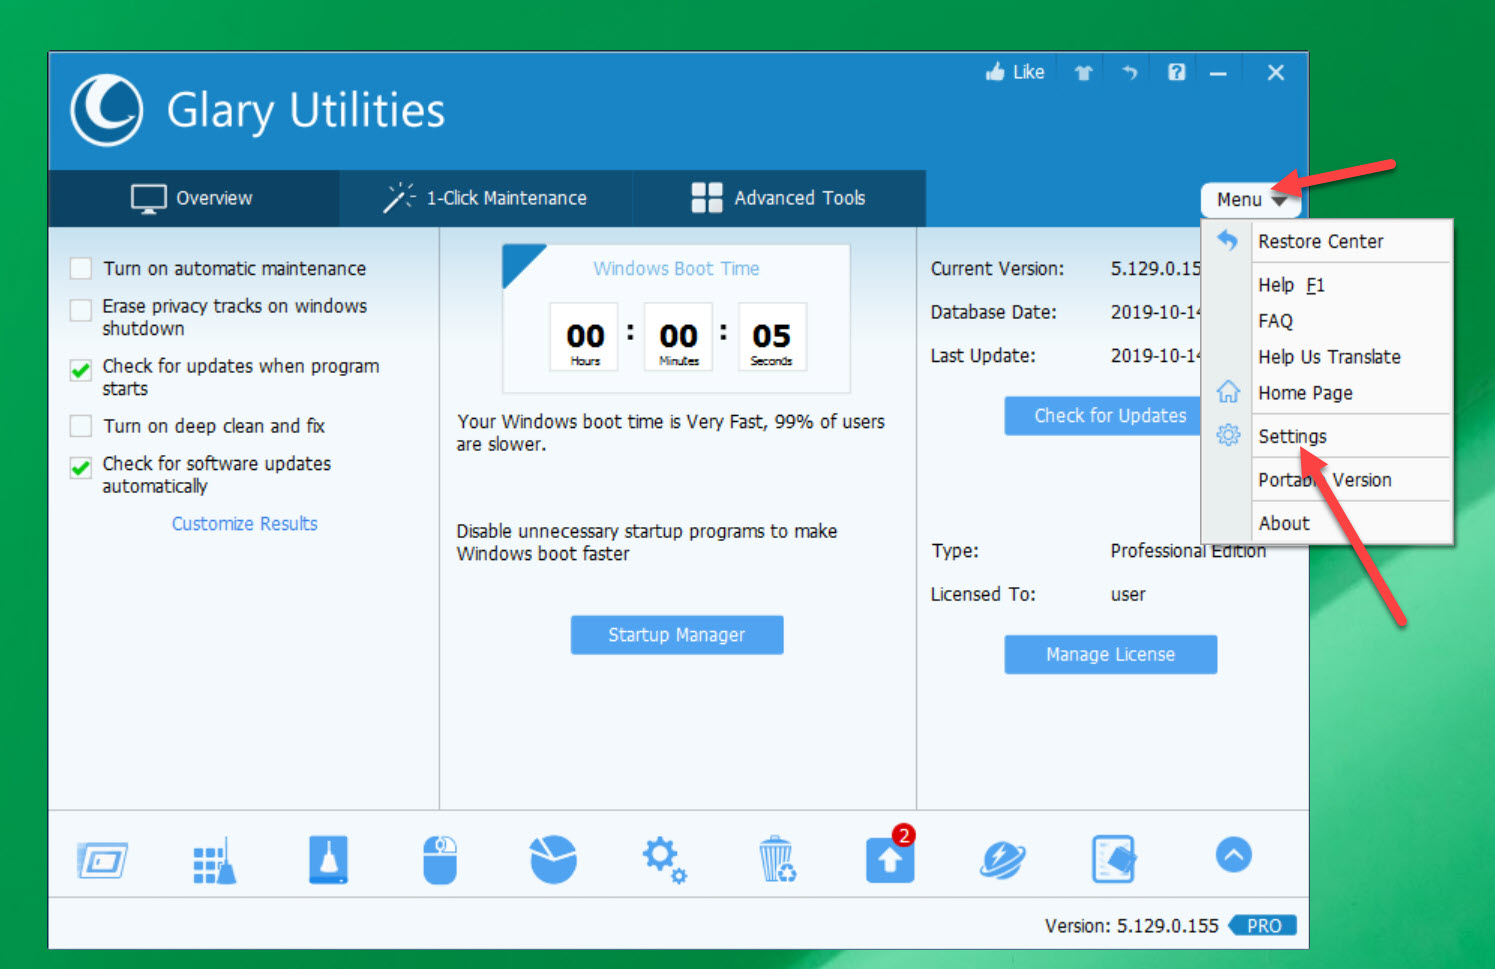Click the Last Update label

(x=983, y=355)
